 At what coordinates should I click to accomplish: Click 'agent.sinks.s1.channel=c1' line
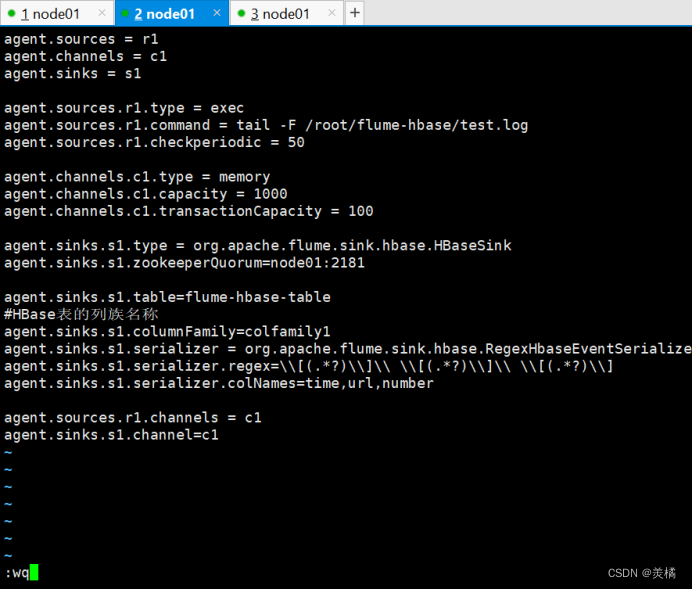pyautogui.click(x=111, y=435)
